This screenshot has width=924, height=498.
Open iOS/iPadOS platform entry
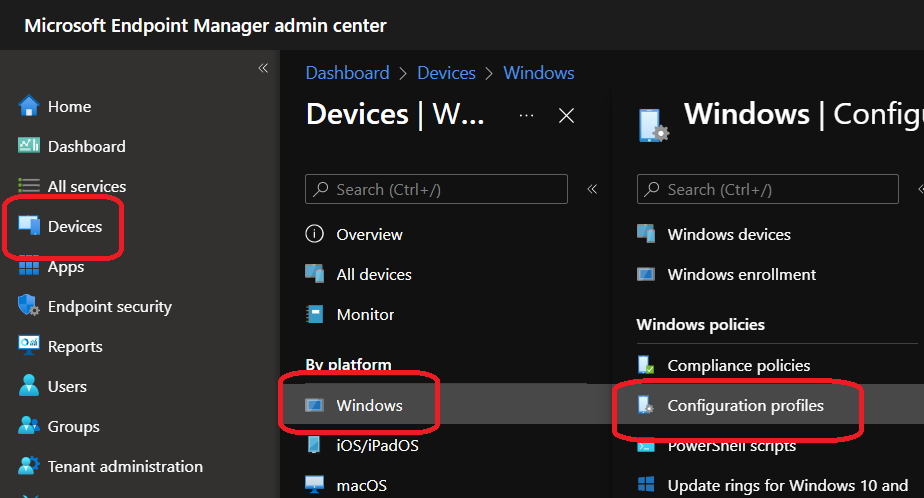(376, 445)
